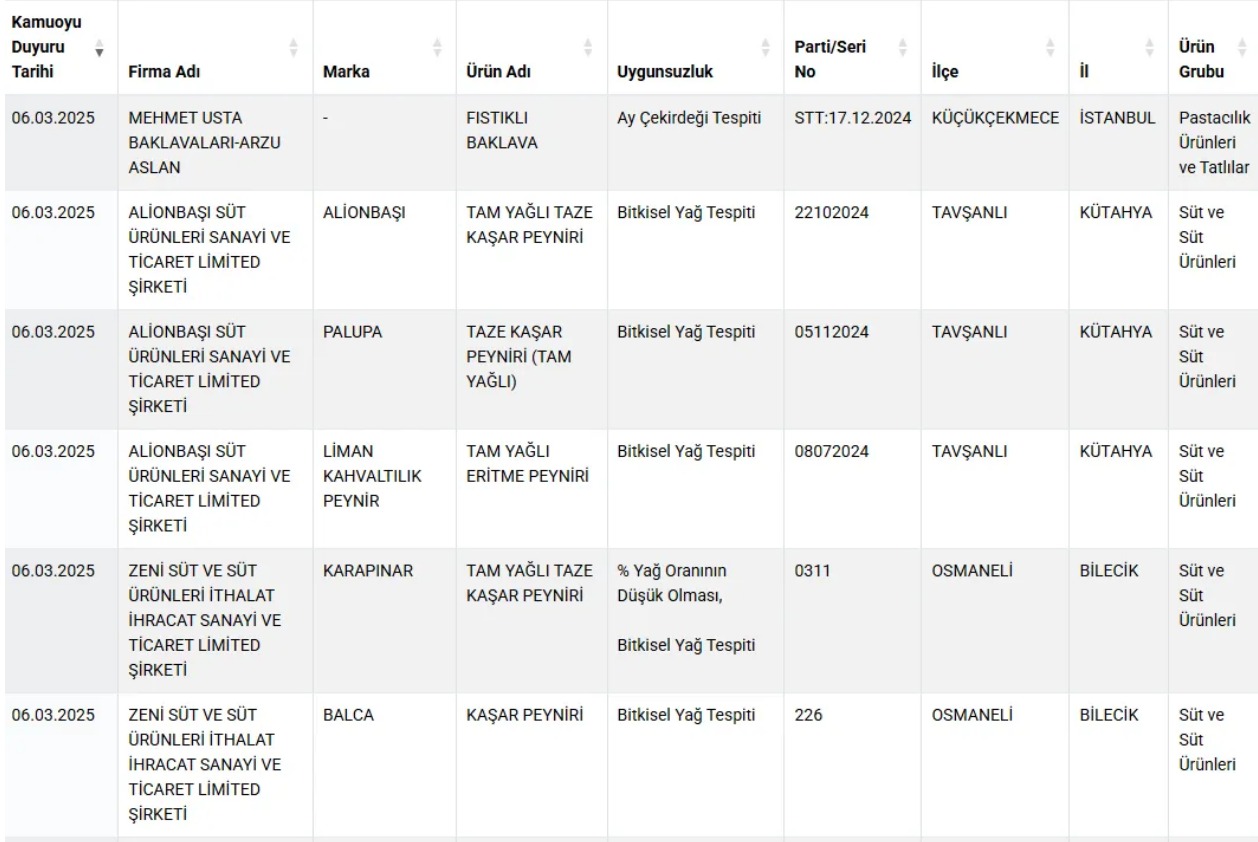
Task: Click Ay Çekirdeği Tespiti cell
Action: point(696,143)
